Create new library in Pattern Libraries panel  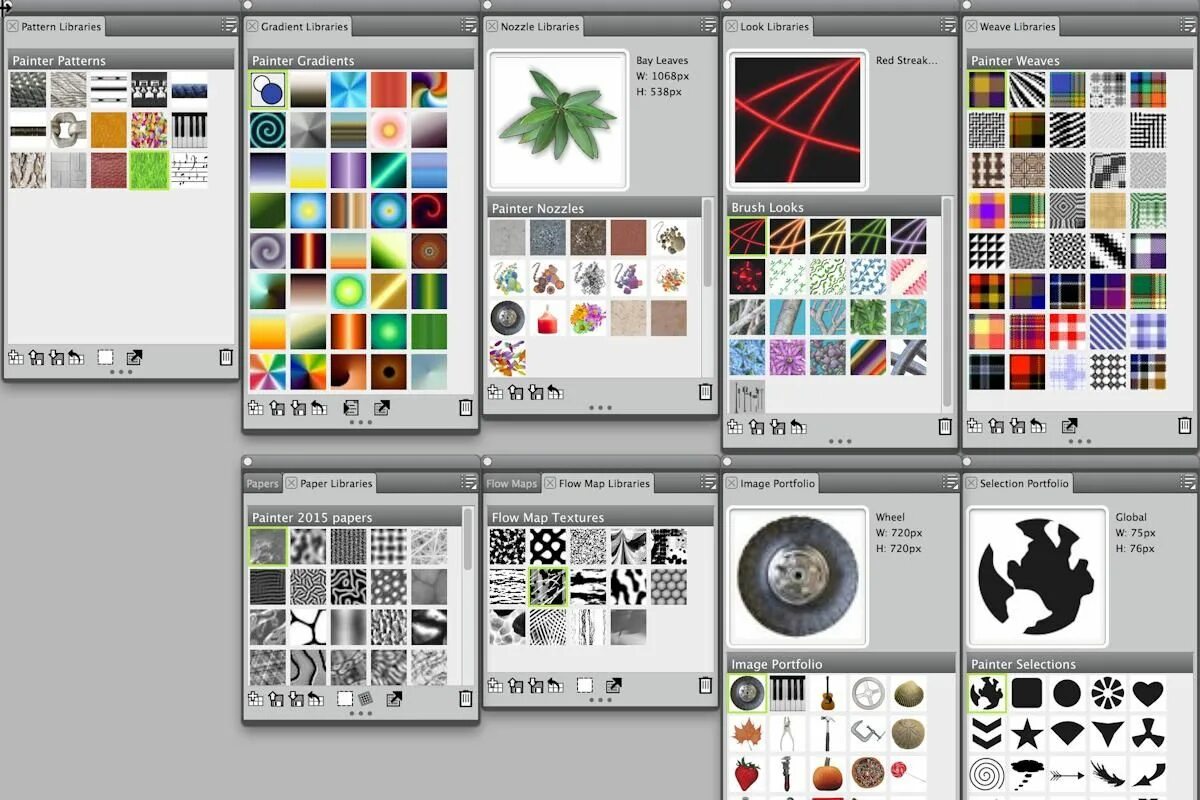tap(16, 357)
